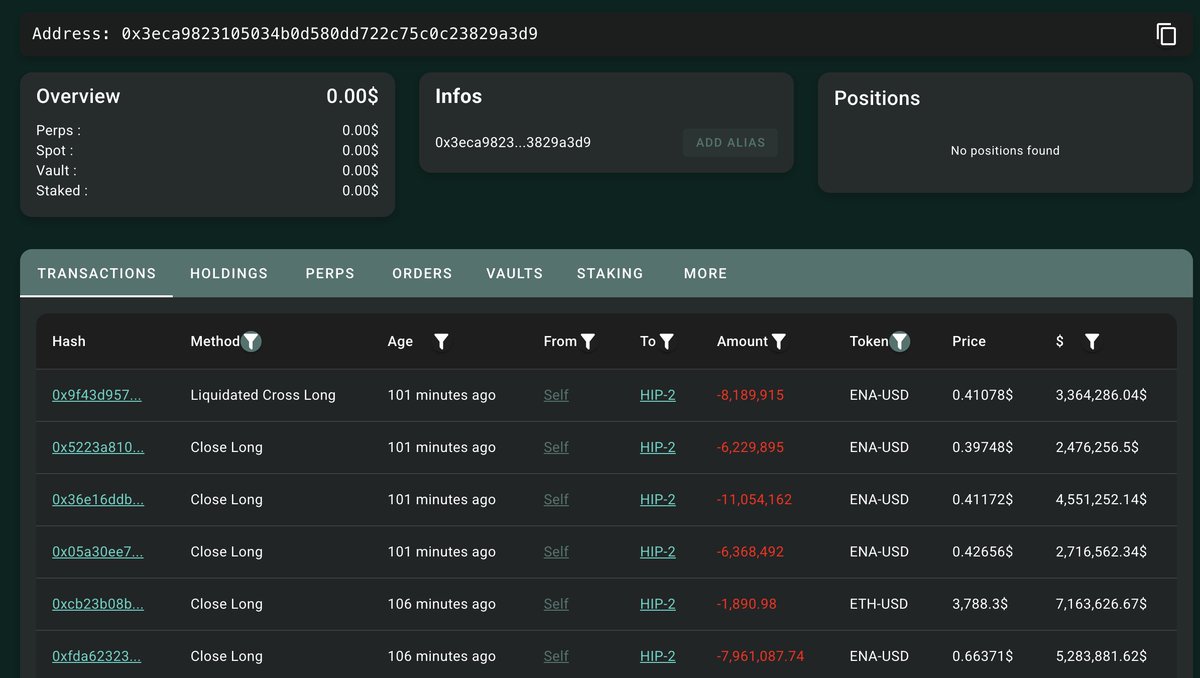
Task: Select the Orders tab
Action: pyautogui.click(x=422, y=273)
